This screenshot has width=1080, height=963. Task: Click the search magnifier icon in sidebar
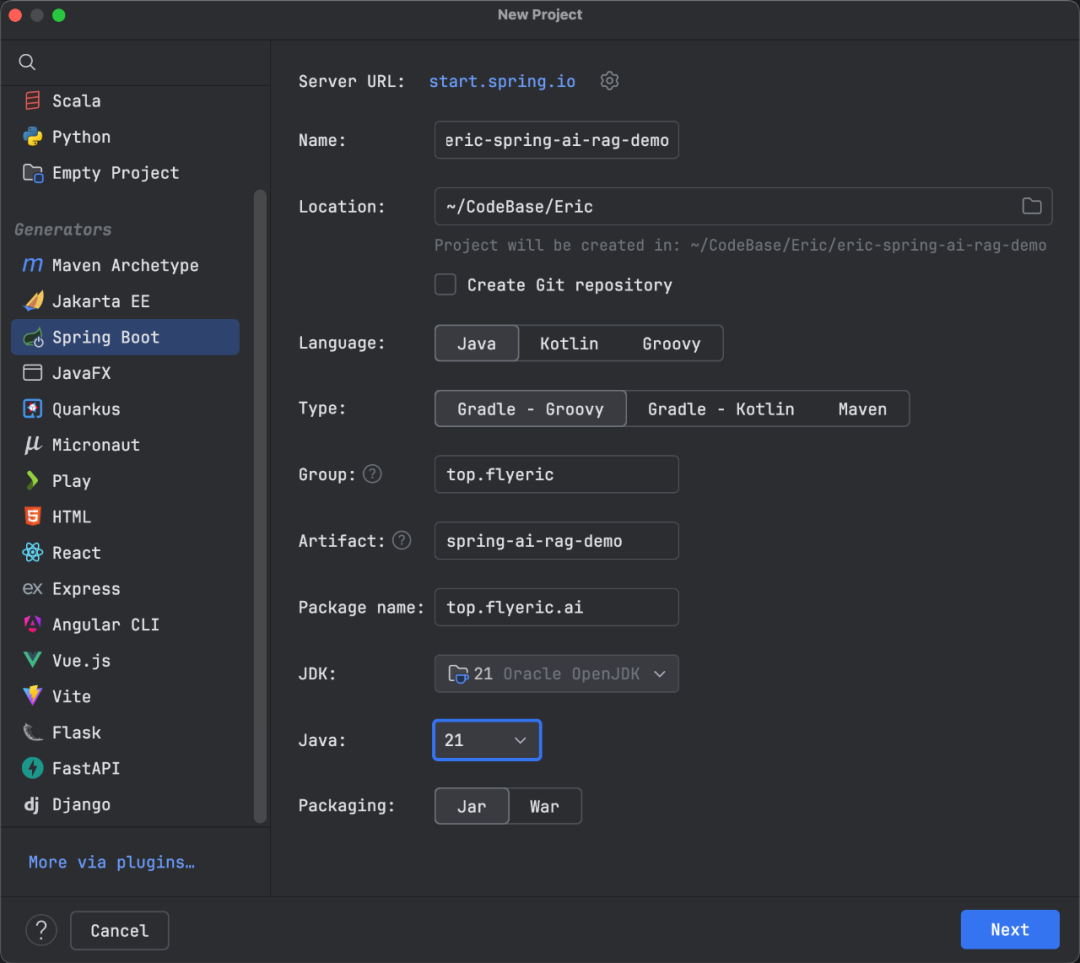click(27, 62)
